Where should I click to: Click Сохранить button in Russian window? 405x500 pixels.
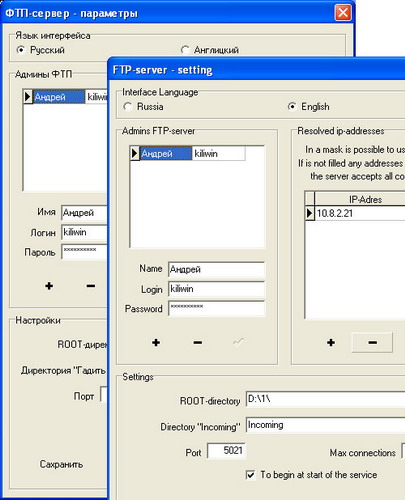[x=61, y=464]
